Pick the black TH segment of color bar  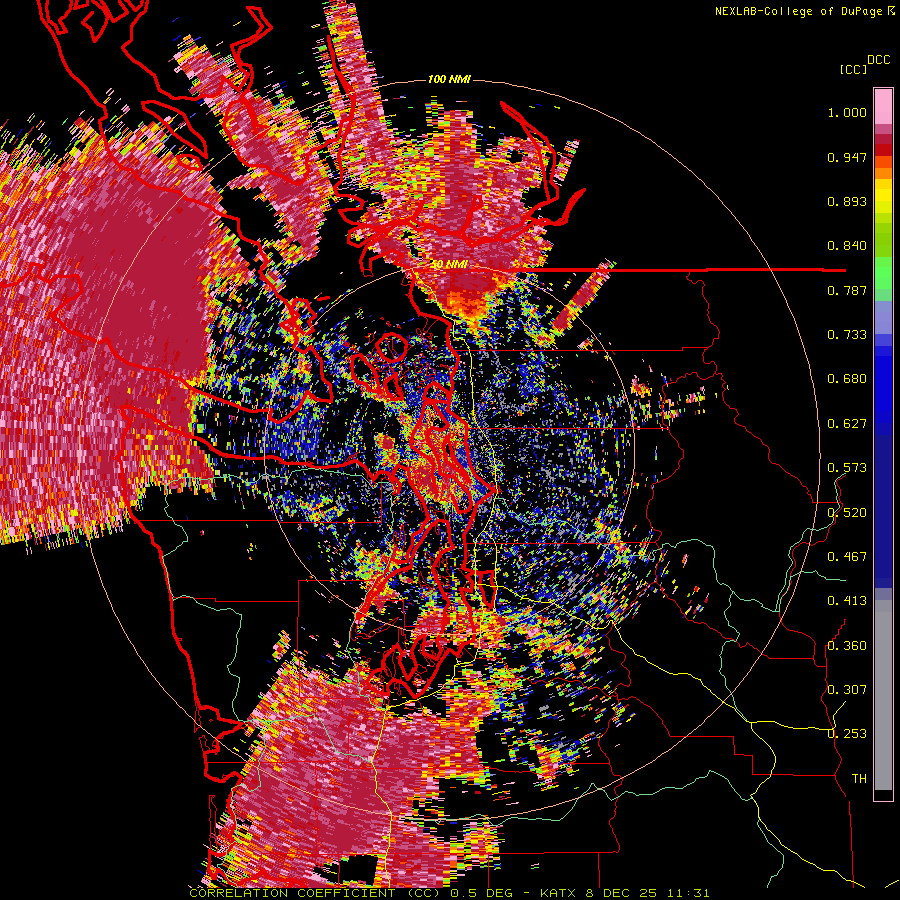pyautogui.click(x=883, y=794)
